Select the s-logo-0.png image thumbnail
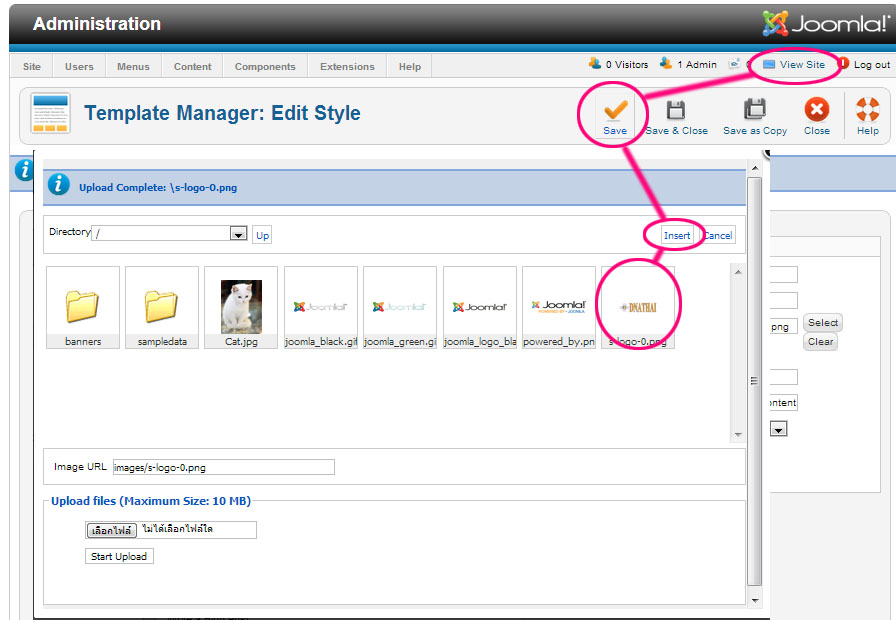896x620 pixels. tap(638, 306)
